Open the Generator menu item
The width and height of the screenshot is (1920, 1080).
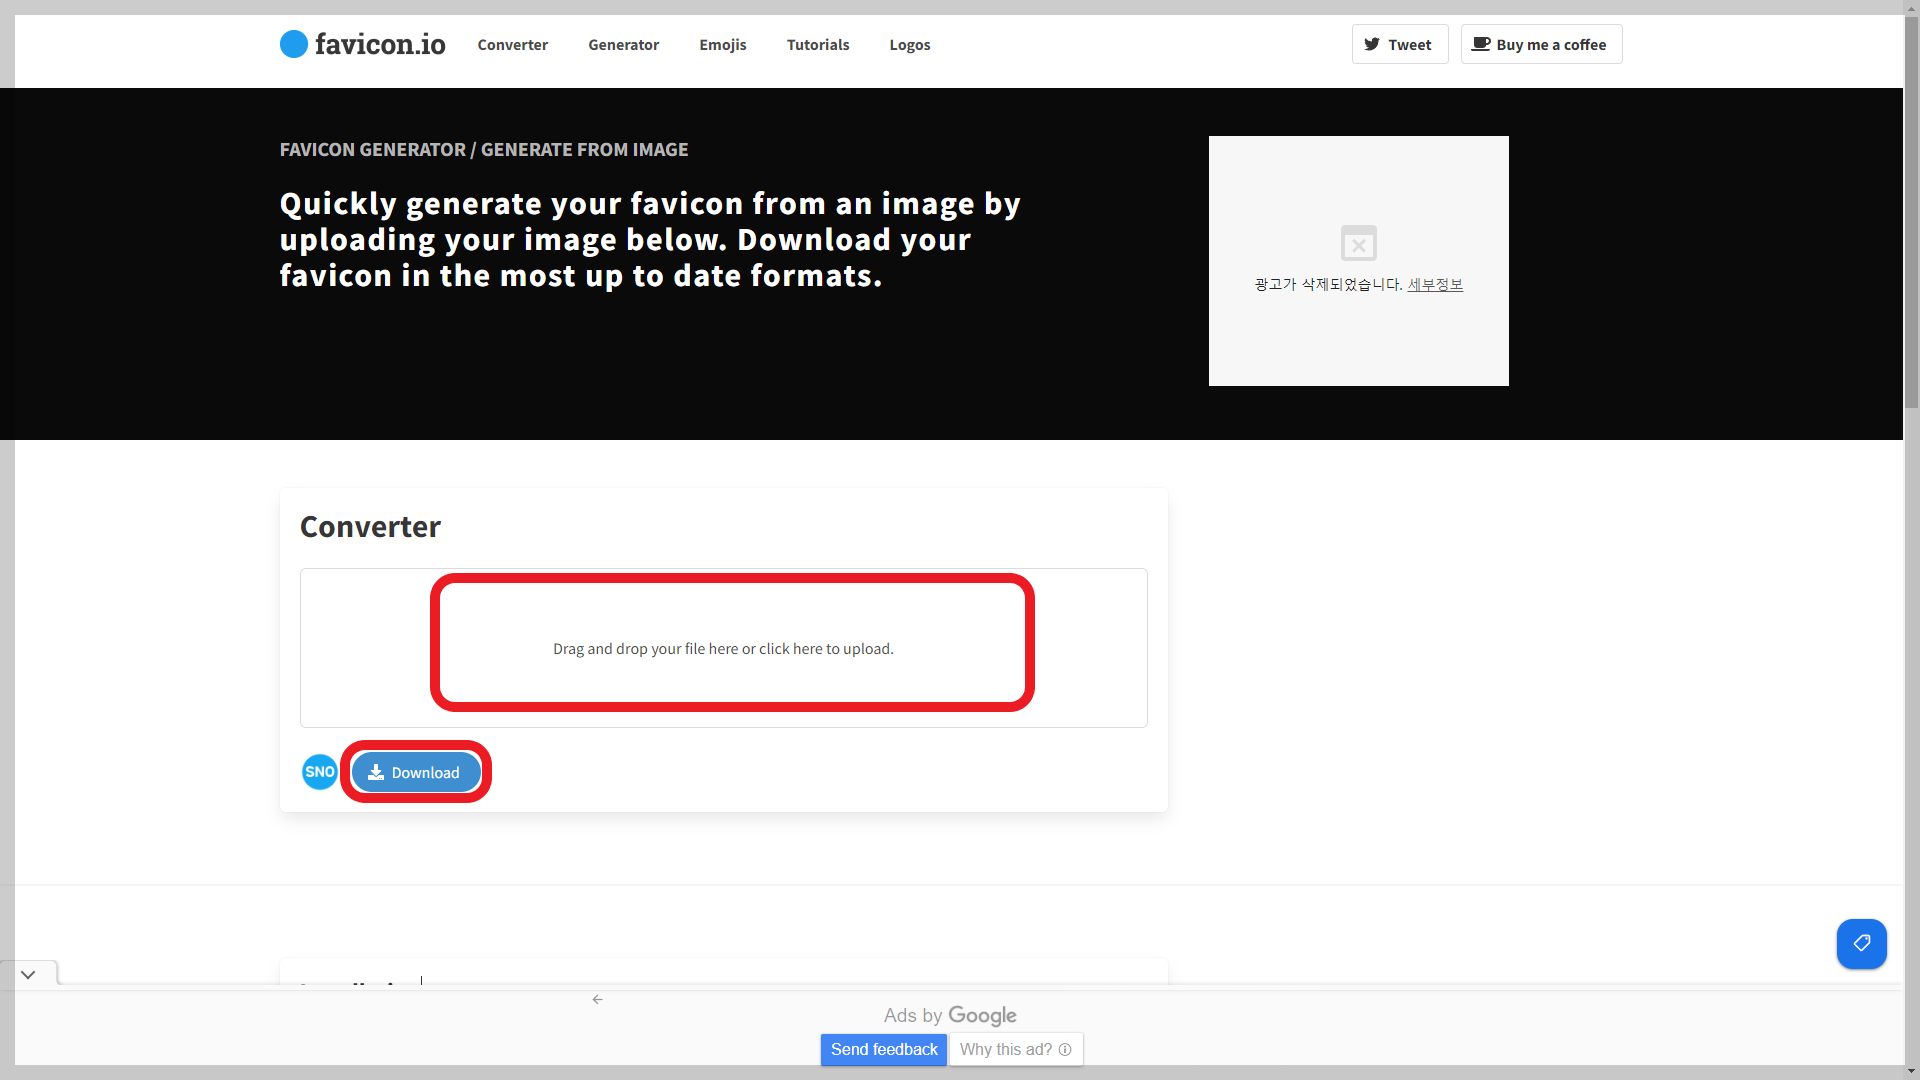click(623, 45)
